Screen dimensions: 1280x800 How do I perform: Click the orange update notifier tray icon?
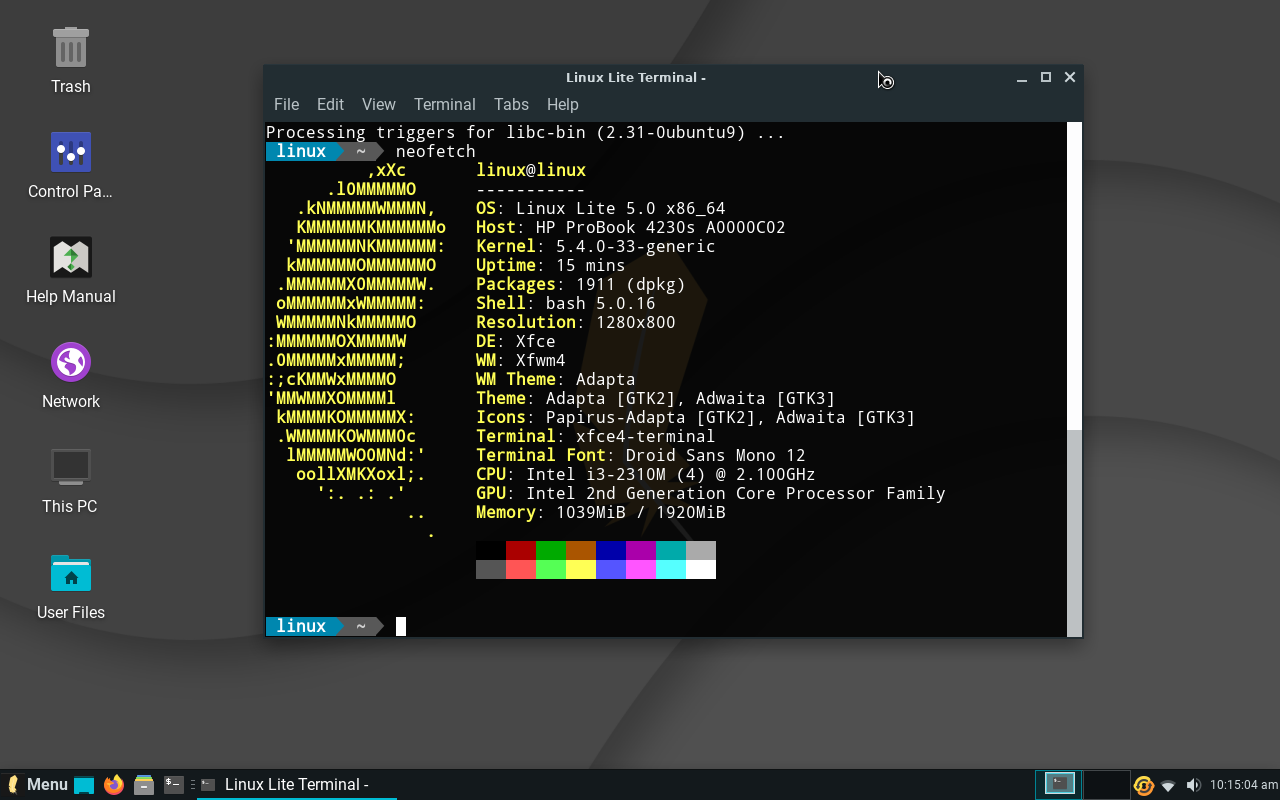tap(1143, 784)
